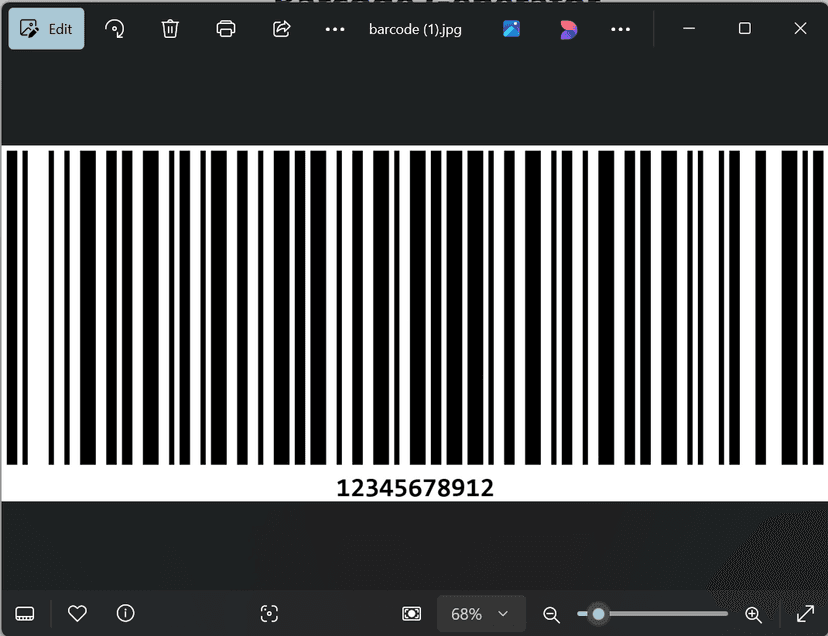Image resolution: width=828 pixels, height=636 pixels.
Task: Open the blue Designer app icon
Action: click(x=511, y=29)
